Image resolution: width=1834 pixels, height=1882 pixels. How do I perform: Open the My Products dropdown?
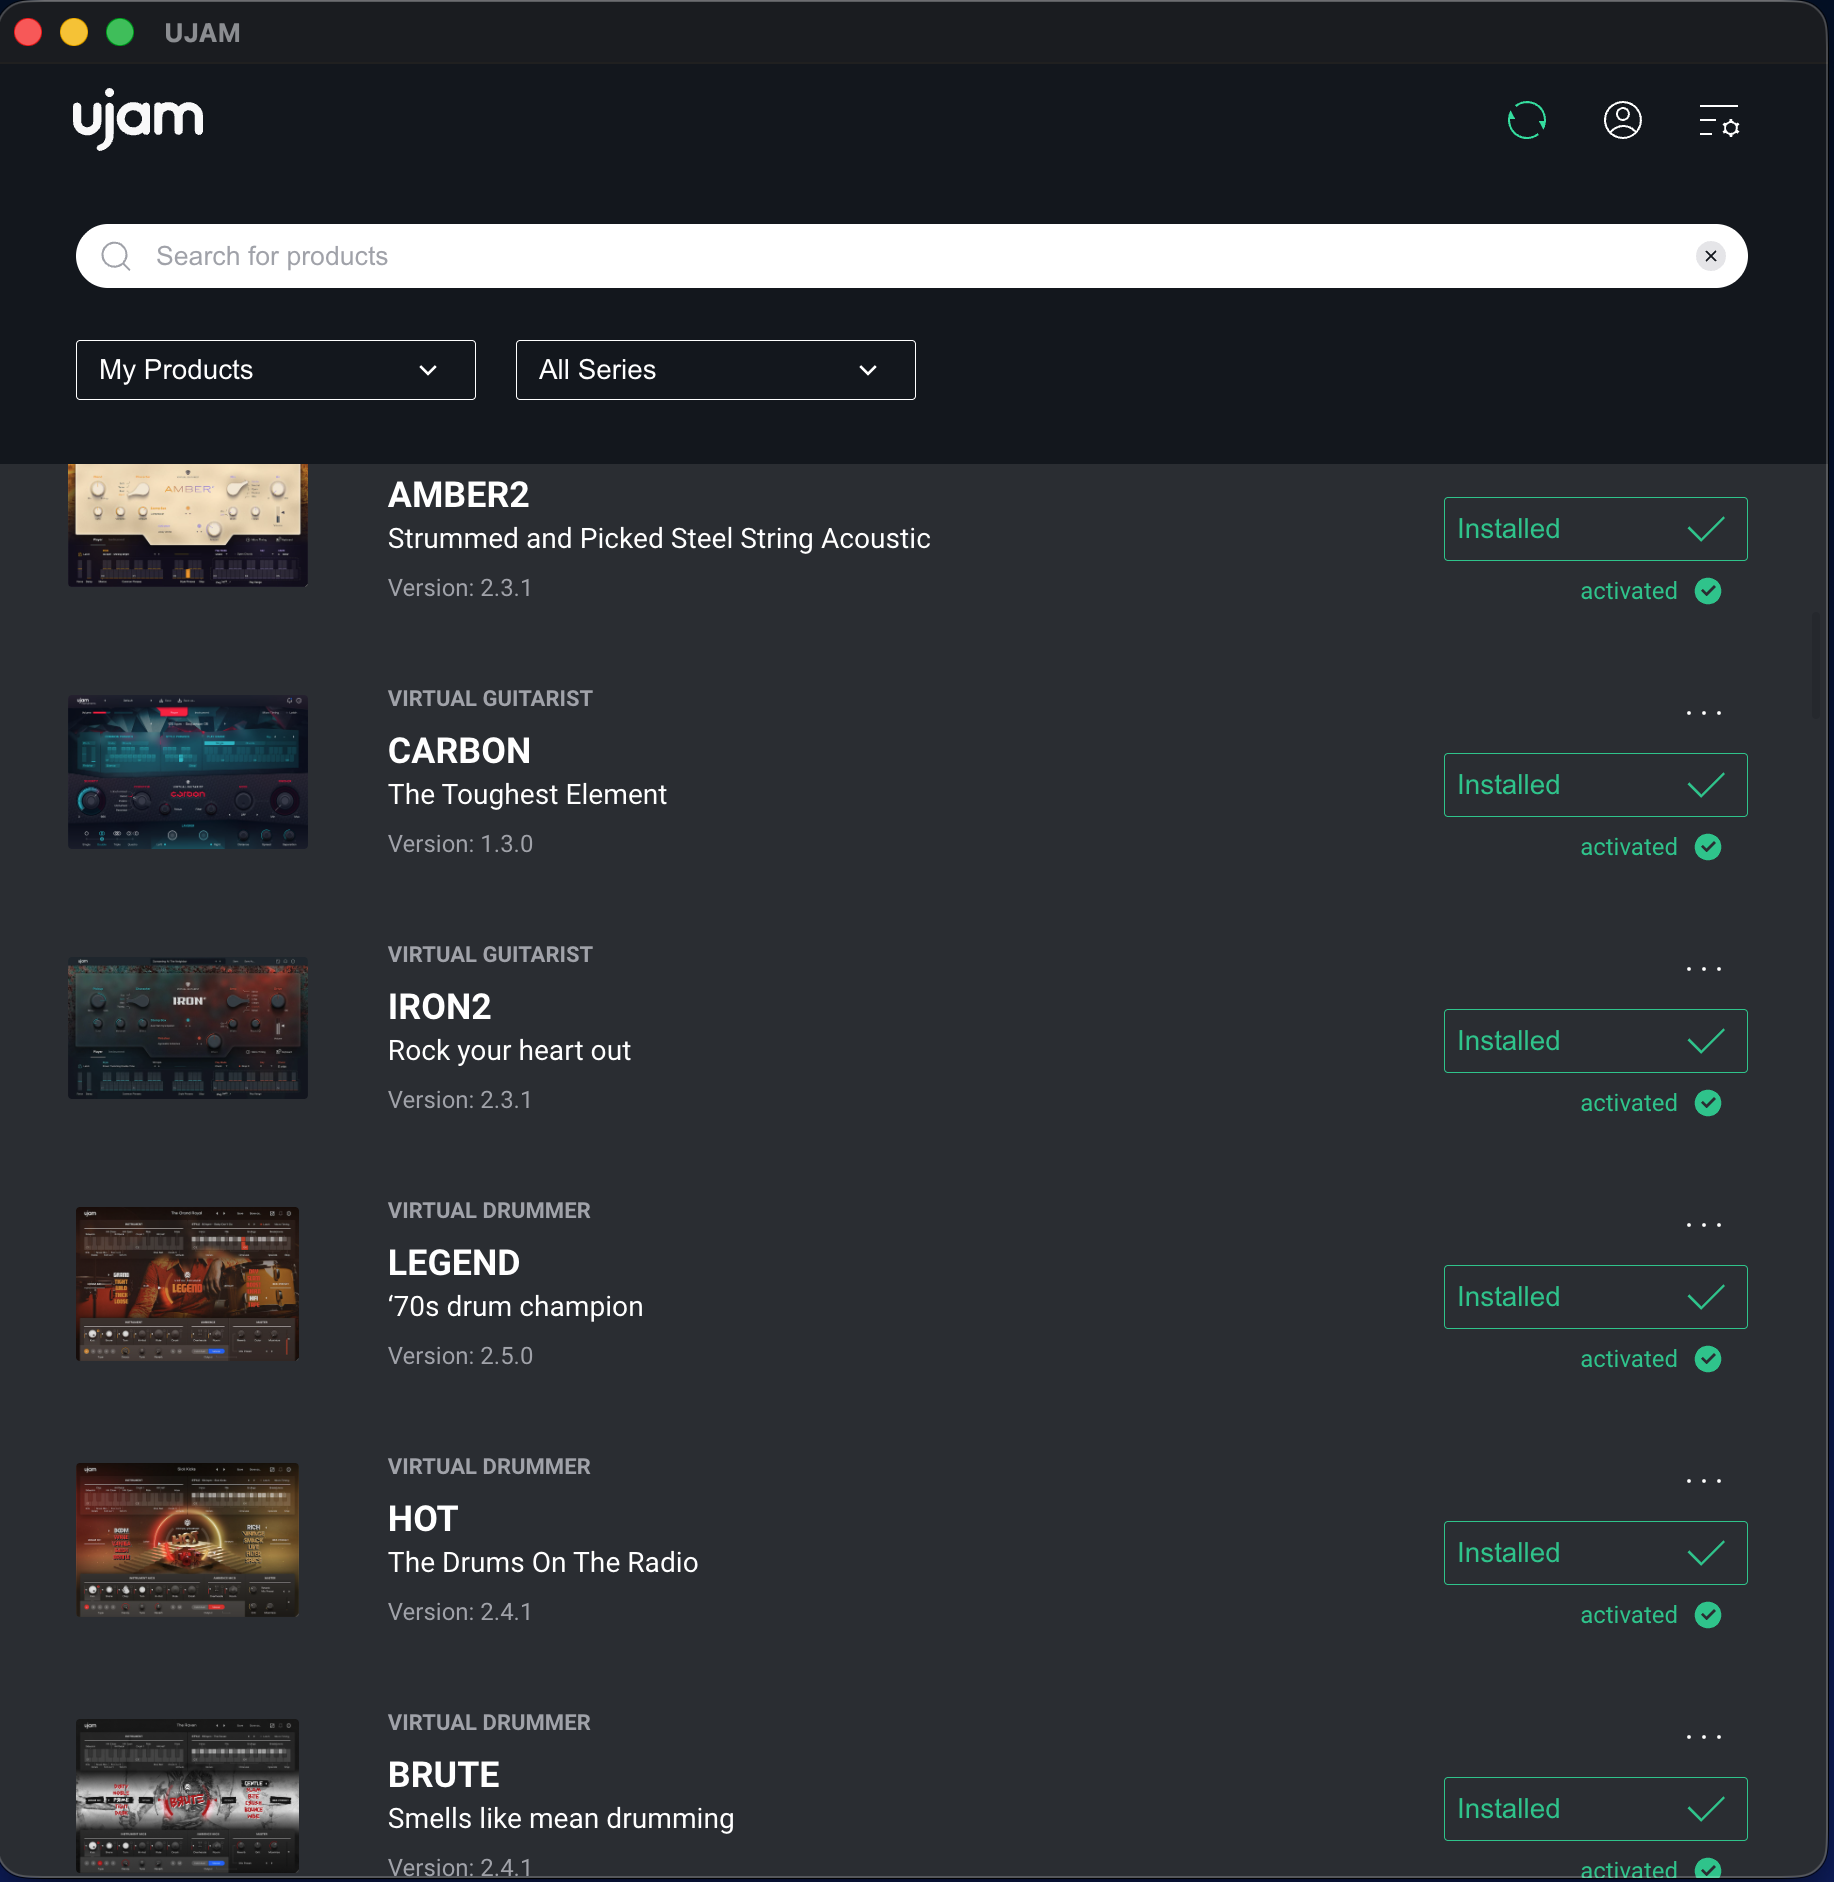point(276,370)
